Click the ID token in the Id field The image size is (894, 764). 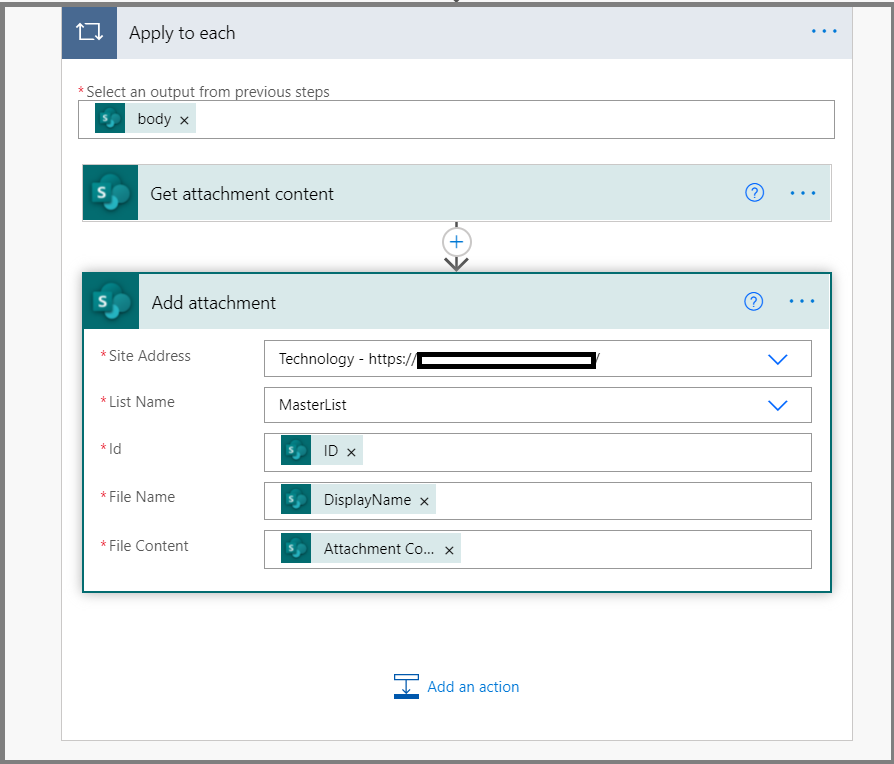[330, 450]
